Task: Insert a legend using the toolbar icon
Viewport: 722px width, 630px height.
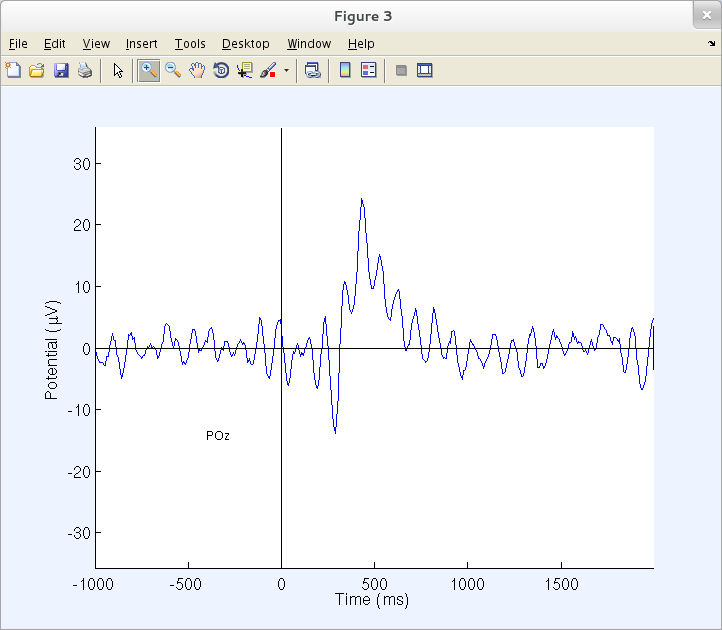Action: pos(369,71)
